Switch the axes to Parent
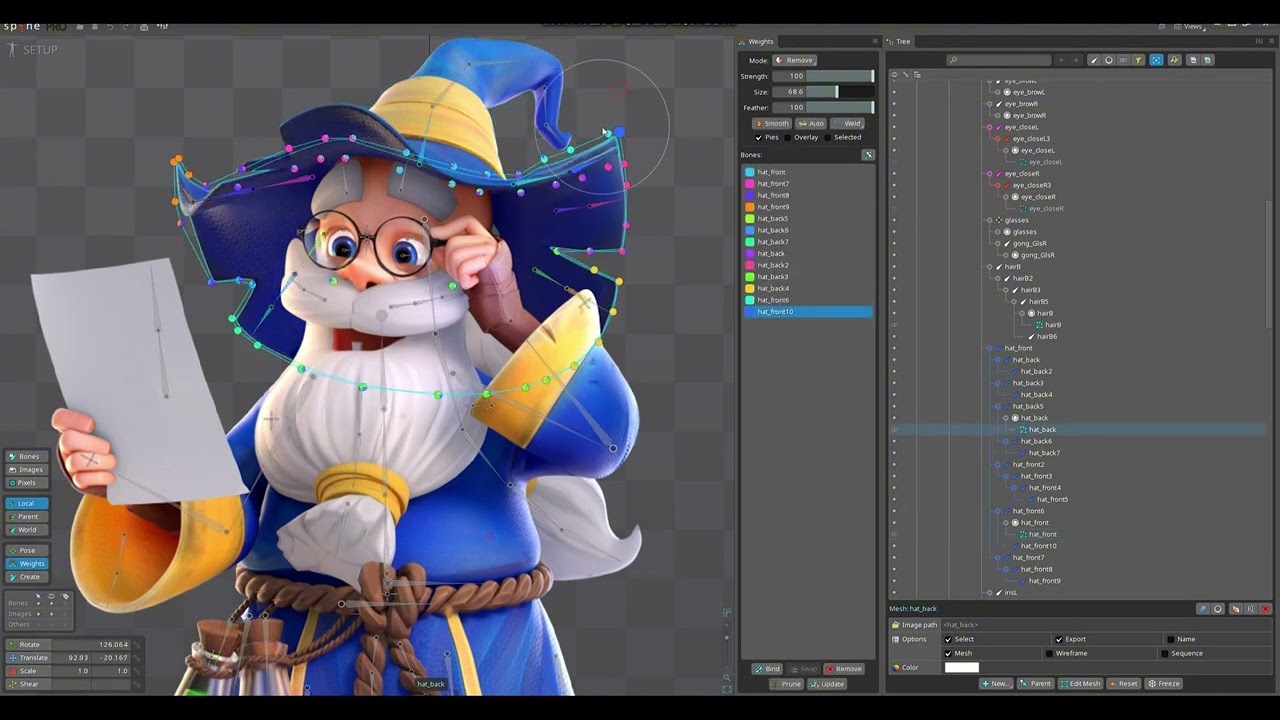The image size is (1280, 720). (27, 516)
